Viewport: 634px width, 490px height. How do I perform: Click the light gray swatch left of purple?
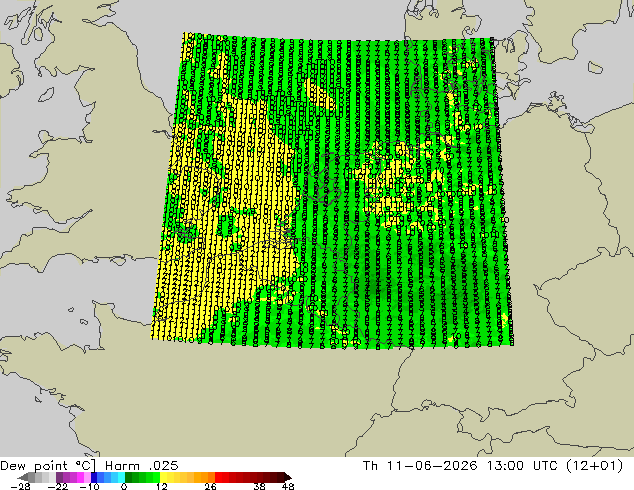[x=53, y=477]
